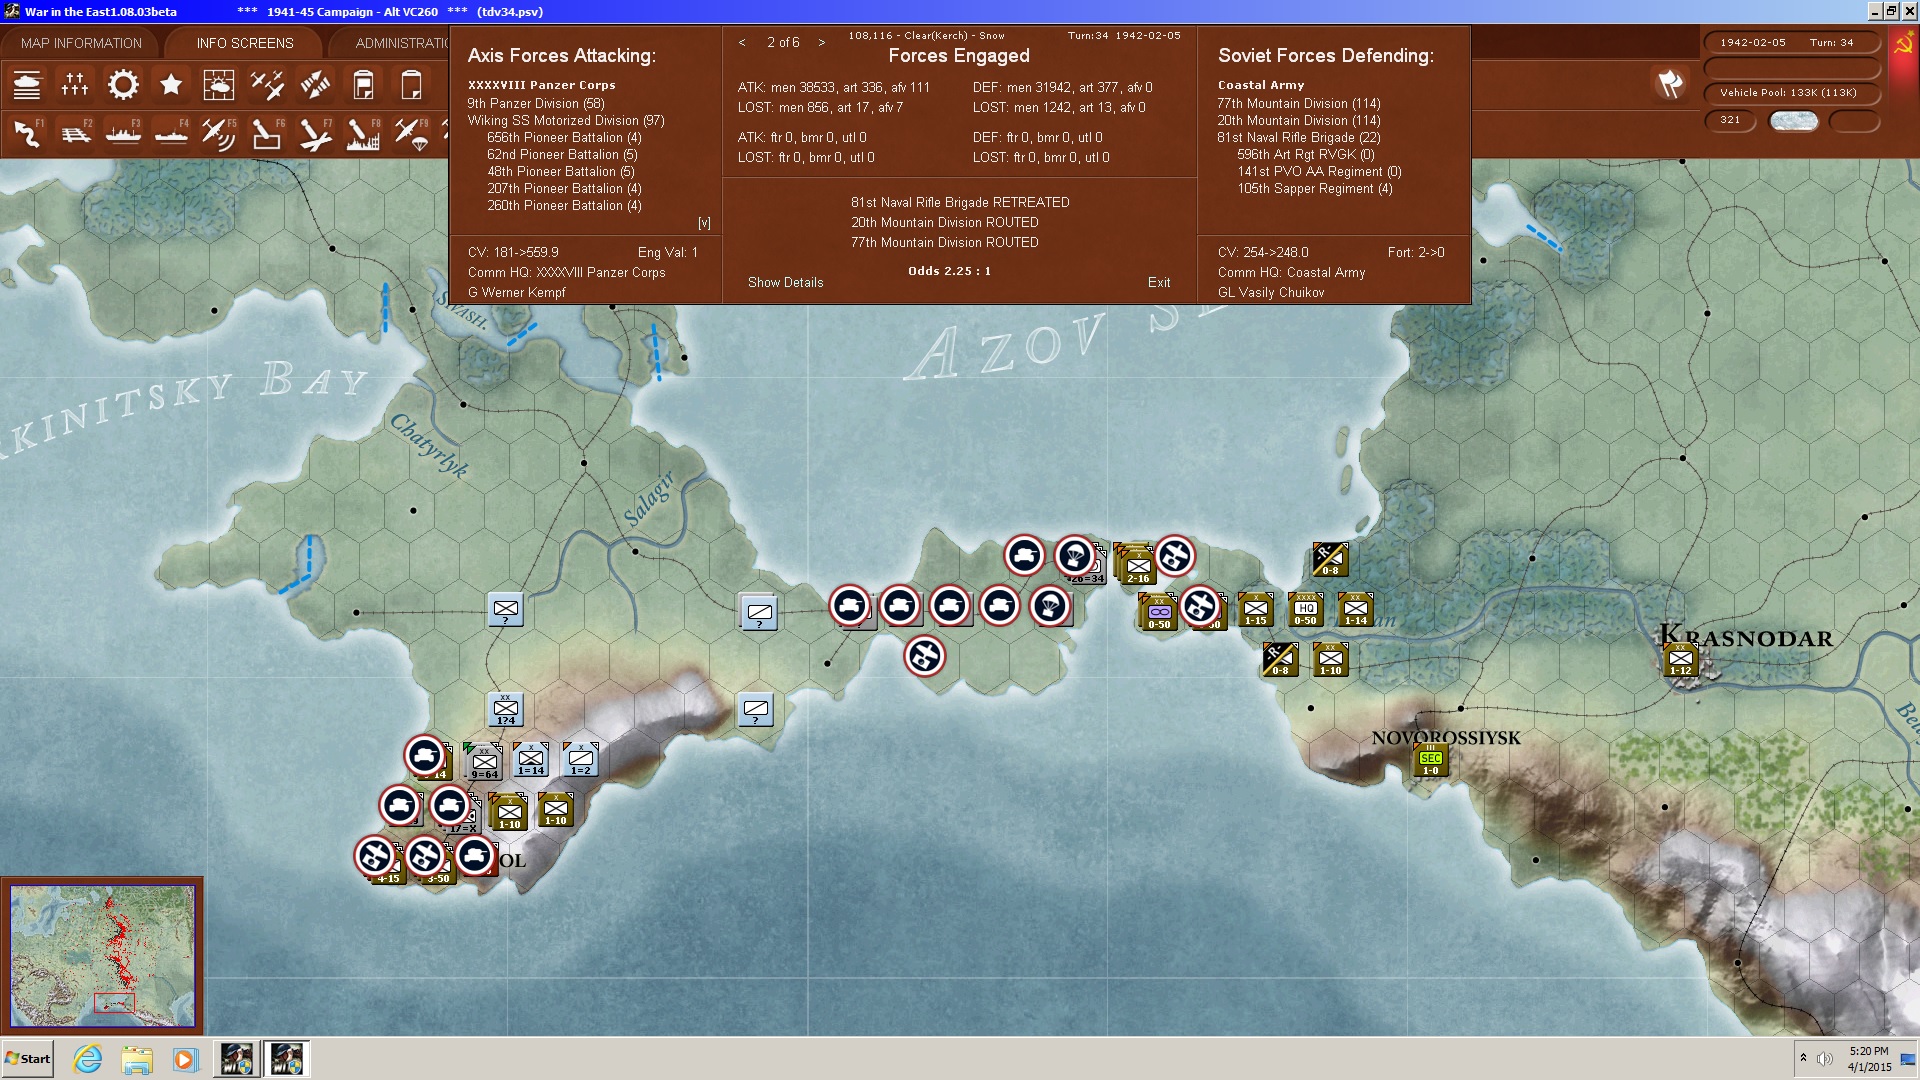1920x1080 pixels.
Task: Open the weather map icon
Action: (219, 85)
